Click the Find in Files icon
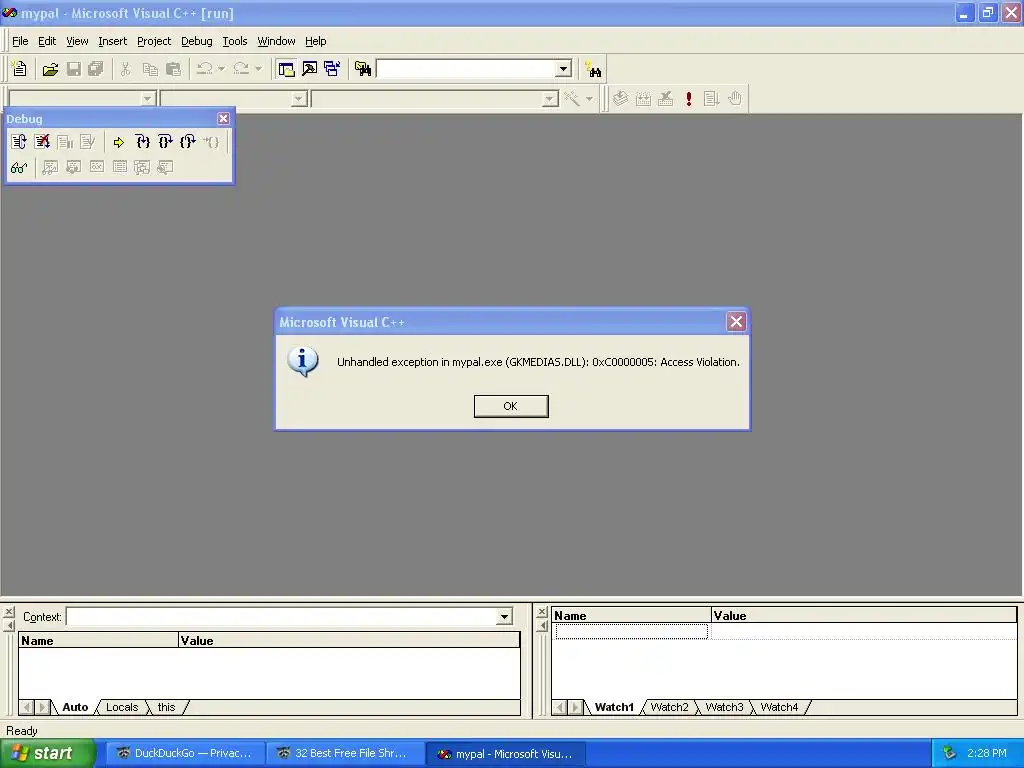 [x=362, y=69]
